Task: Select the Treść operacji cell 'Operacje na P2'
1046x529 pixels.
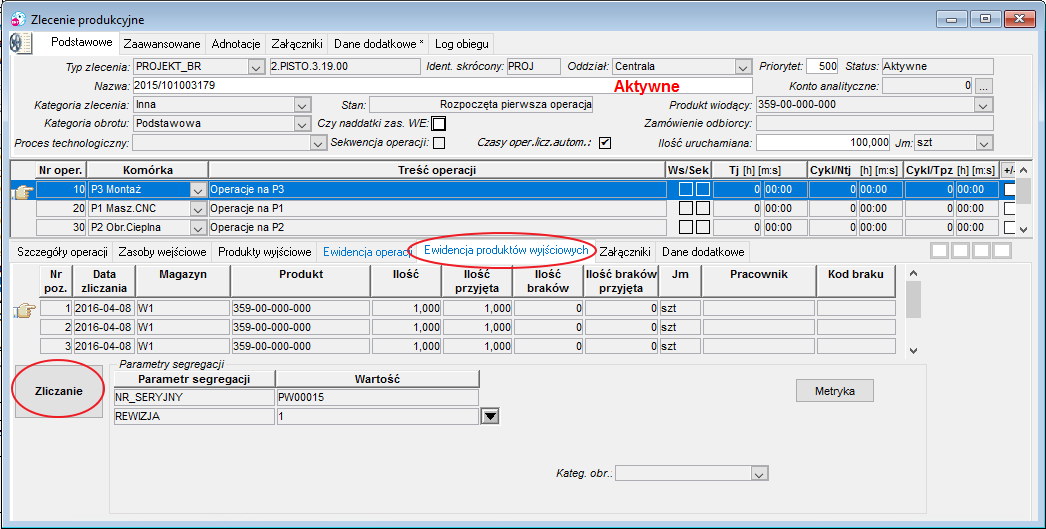Action: click(438, 227)
